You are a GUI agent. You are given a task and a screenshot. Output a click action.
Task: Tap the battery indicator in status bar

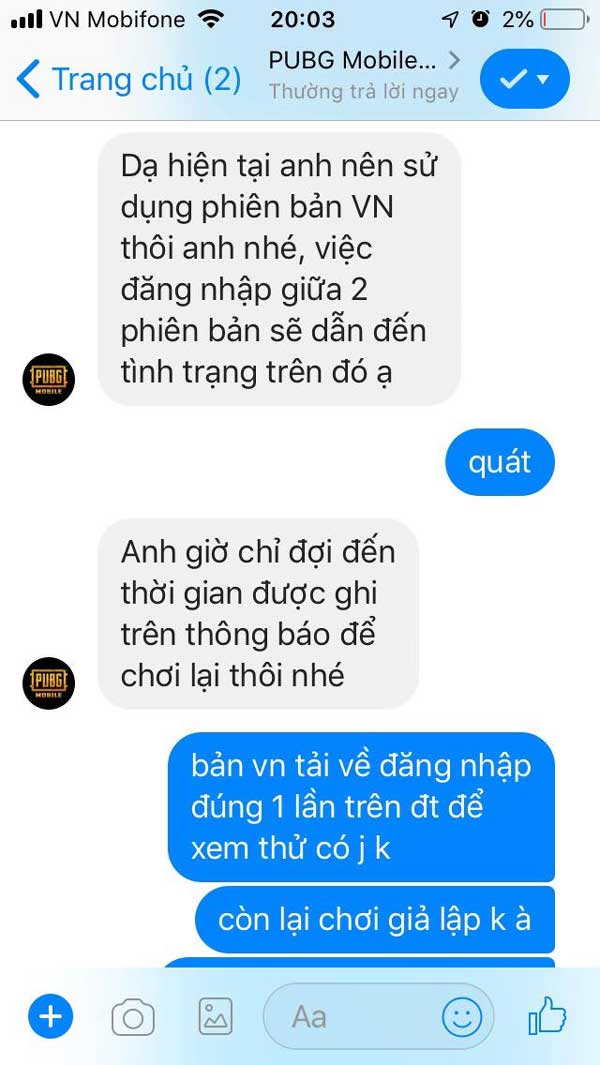tap(565, 20)
